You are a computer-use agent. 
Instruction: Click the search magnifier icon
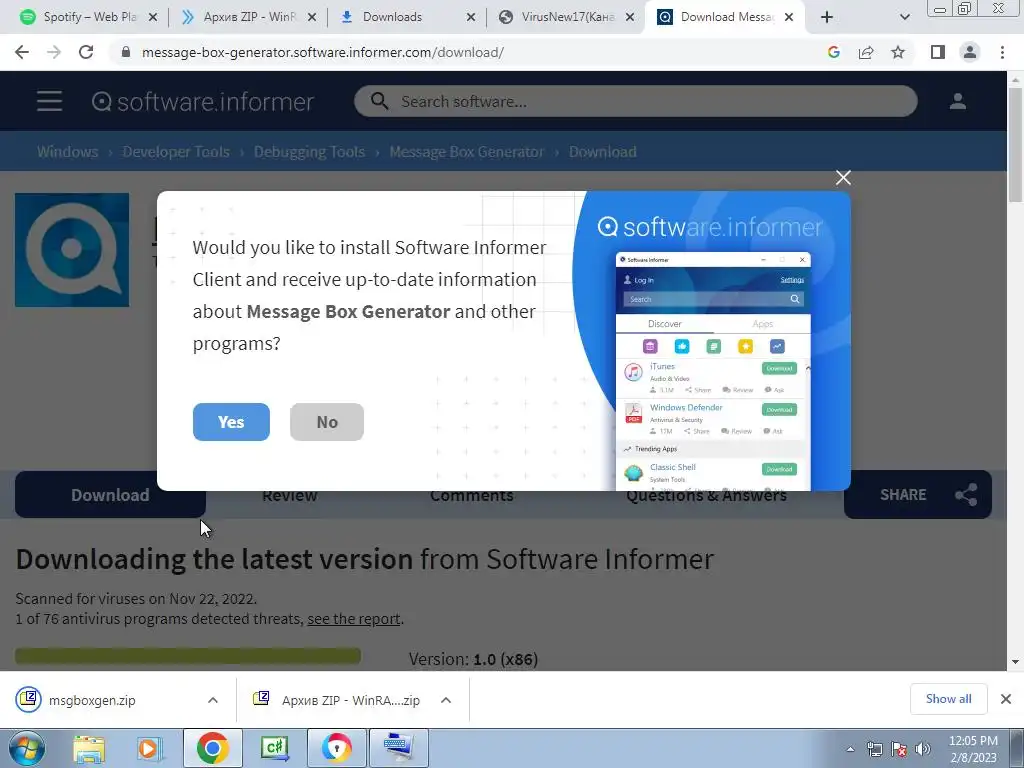[x=379, y=101]
